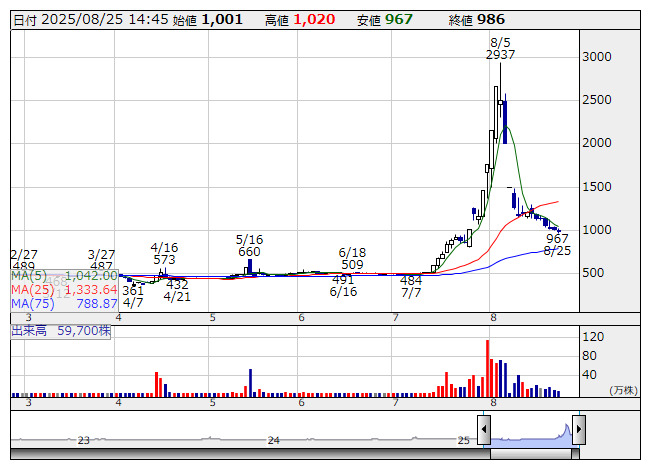Click the 8/25 low label at 967
Image resolution: width=653 pixels, height=470 pixels.
pyautogui.click(x=557, y=244)
